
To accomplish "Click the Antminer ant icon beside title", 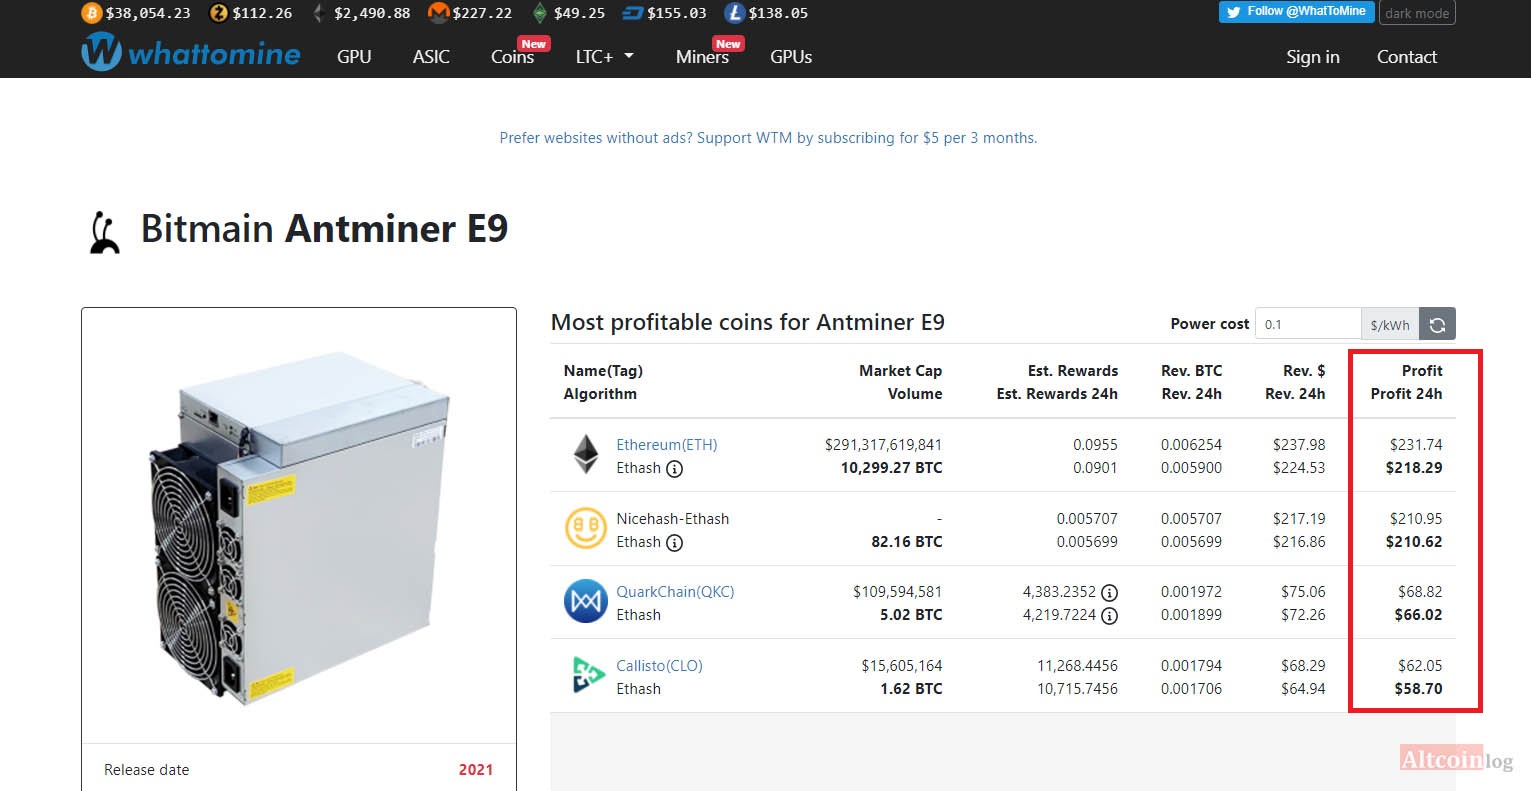I will (x=104, y=232).
